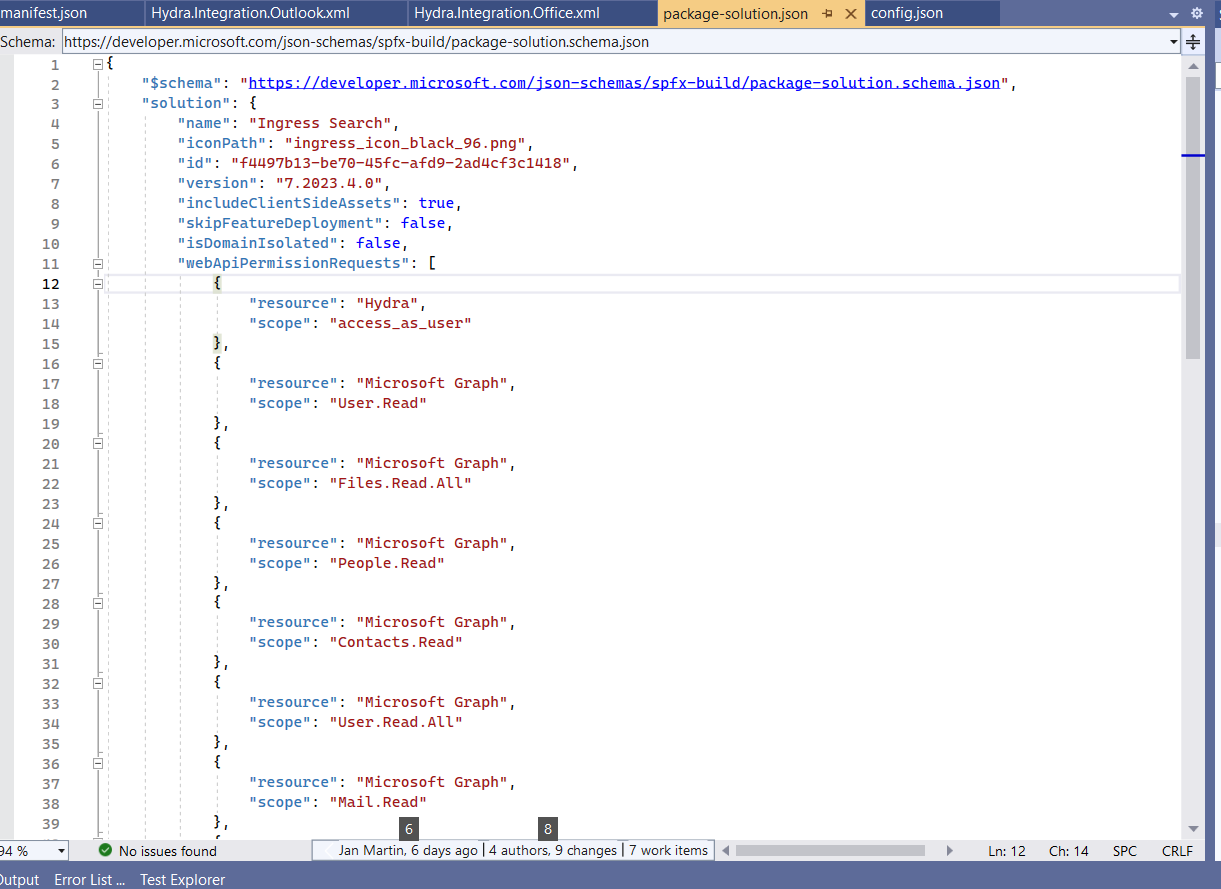Open editor options via the gear icon
Screen dimensions: 1221x889
pos(1196,12)
